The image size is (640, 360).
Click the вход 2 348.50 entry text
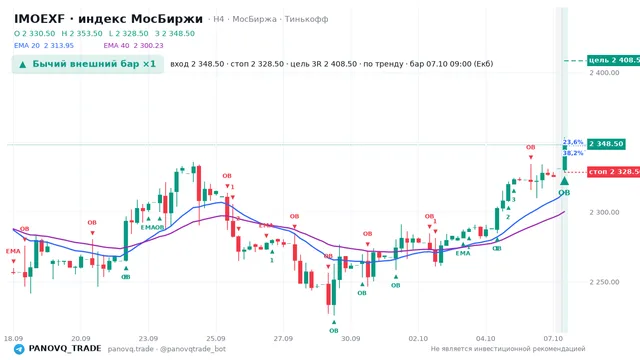pyautogui.click(x=197, y=64)
